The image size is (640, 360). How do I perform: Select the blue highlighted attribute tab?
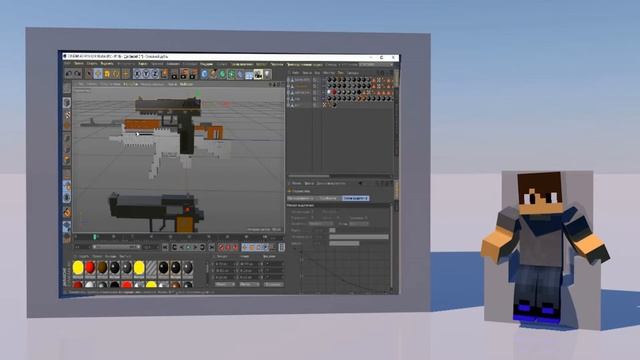coord(356,198)
